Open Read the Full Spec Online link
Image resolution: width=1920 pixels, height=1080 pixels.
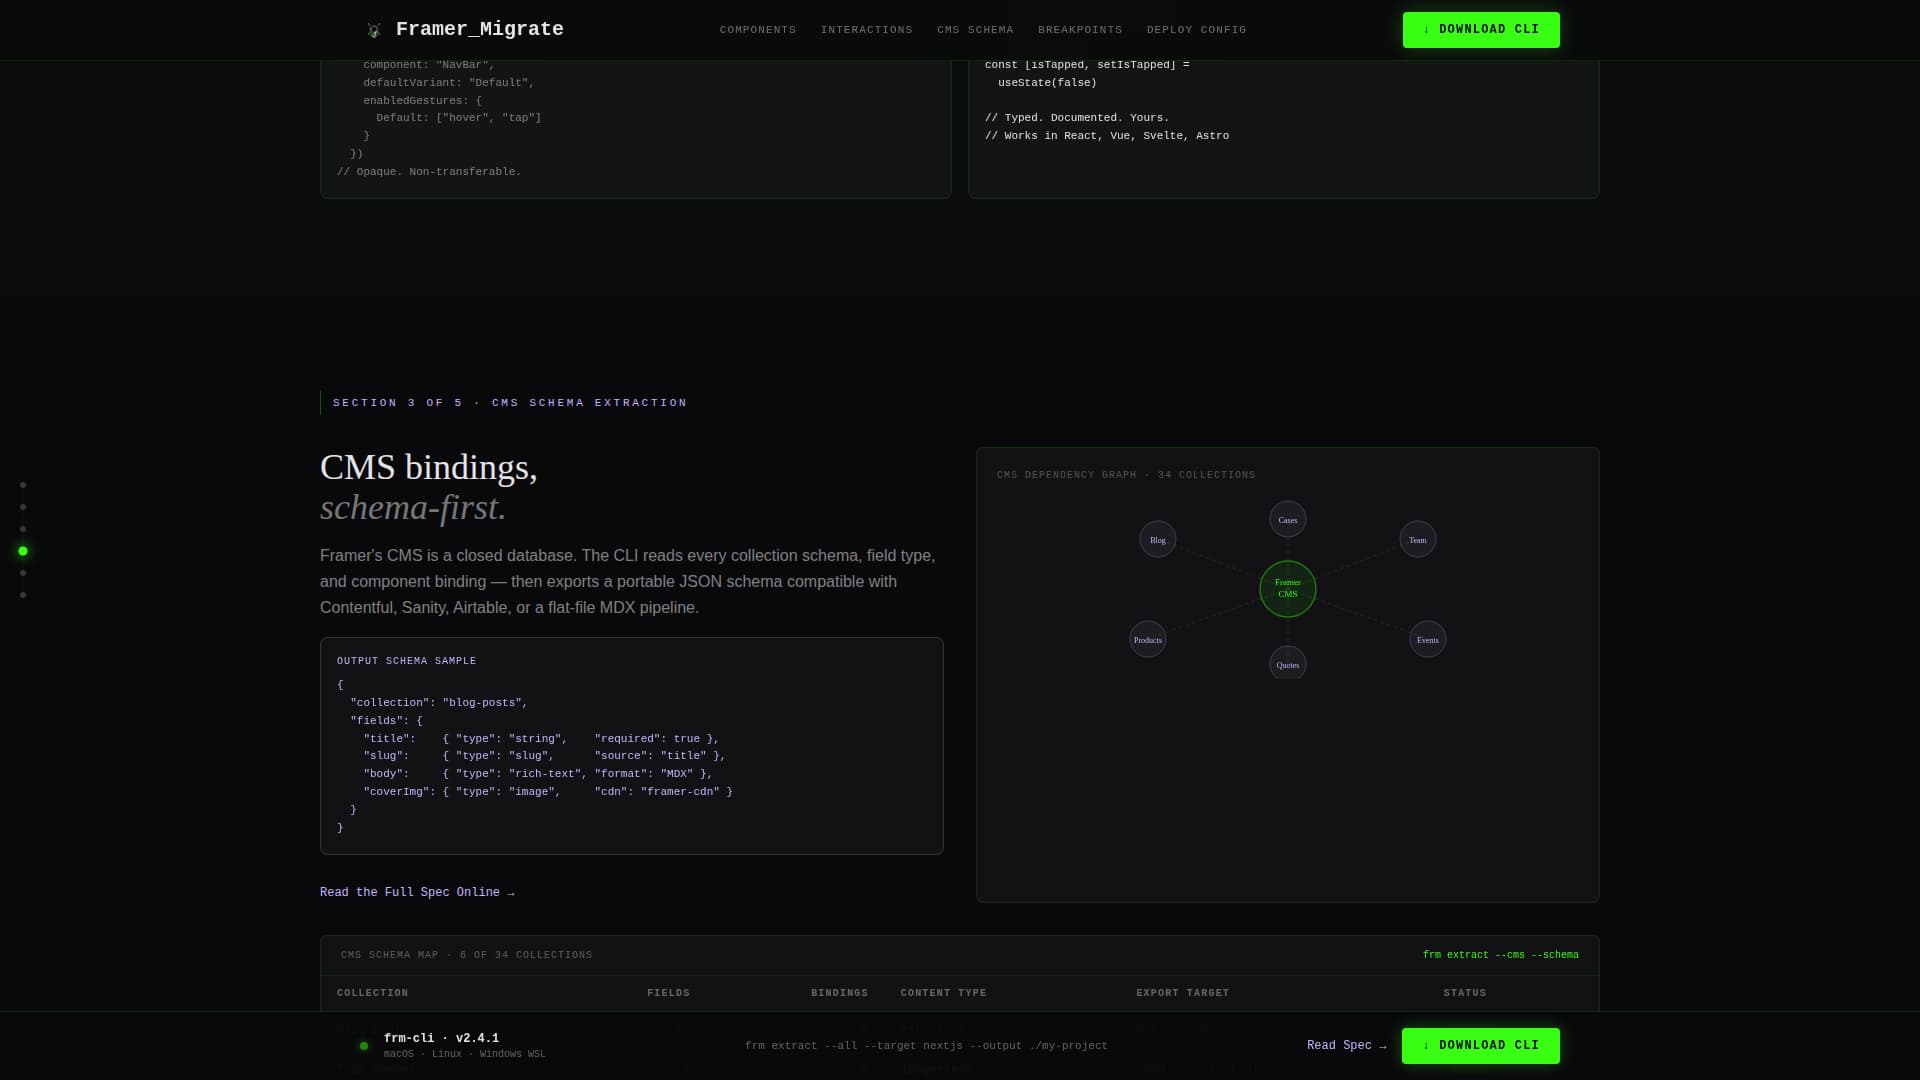click(417, 892)
